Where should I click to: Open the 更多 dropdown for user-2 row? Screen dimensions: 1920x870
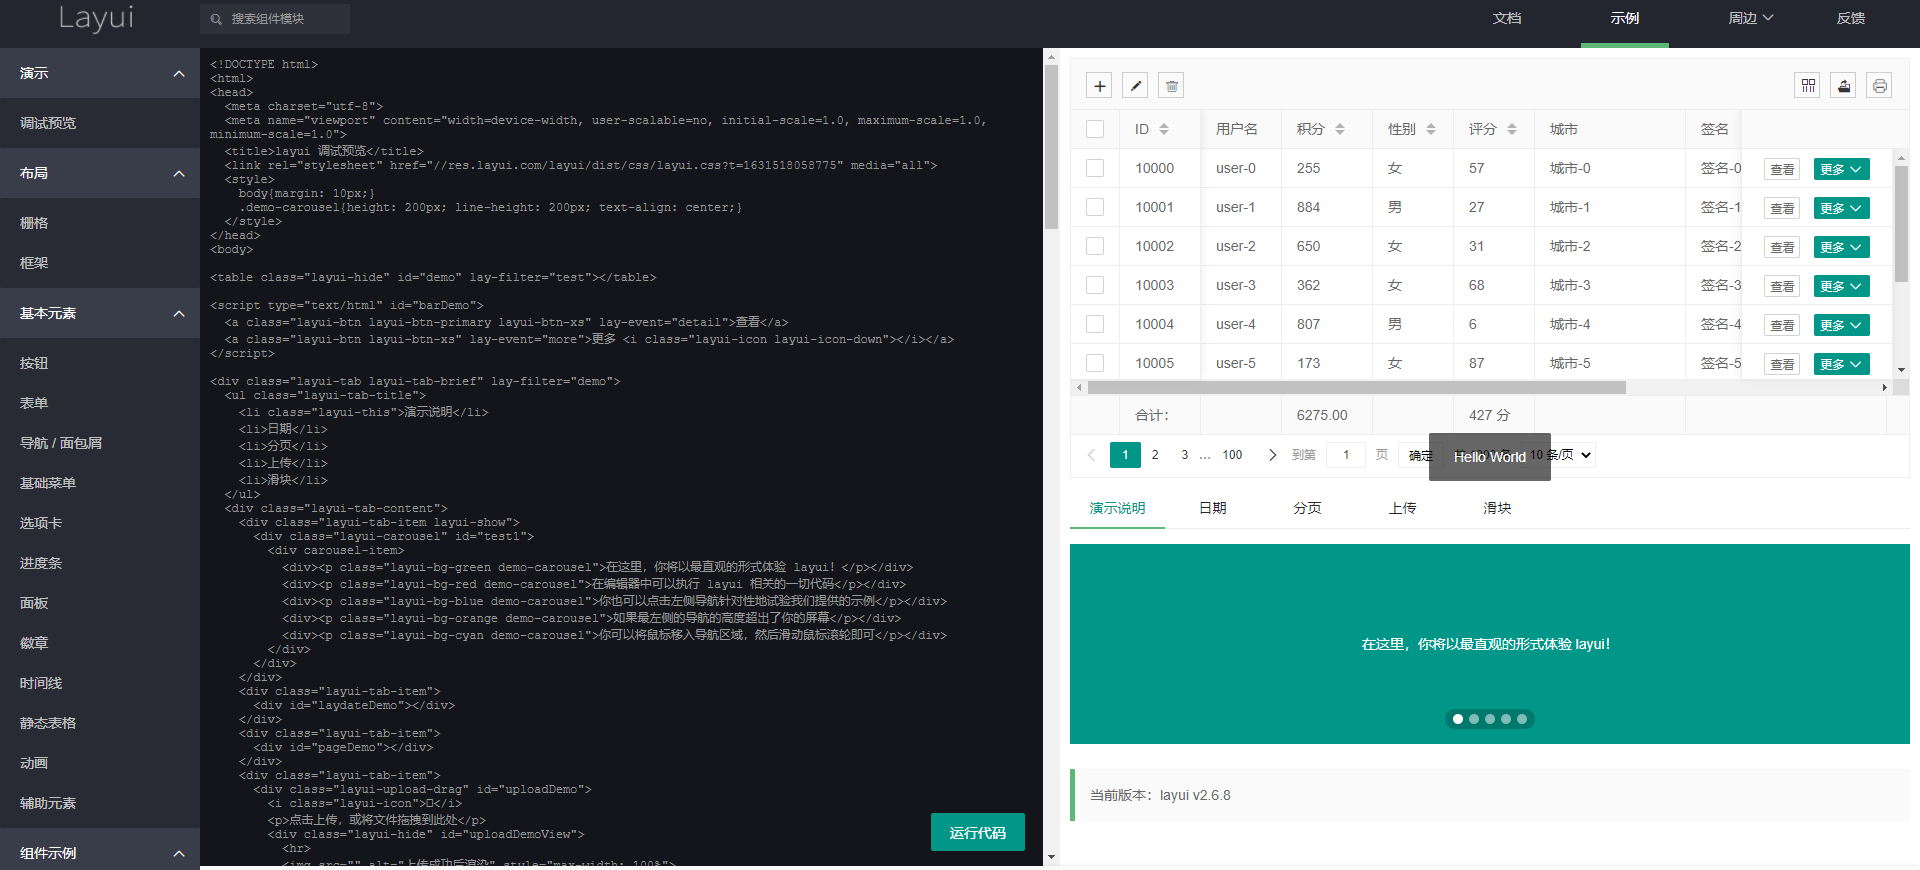coord(1841,247)
